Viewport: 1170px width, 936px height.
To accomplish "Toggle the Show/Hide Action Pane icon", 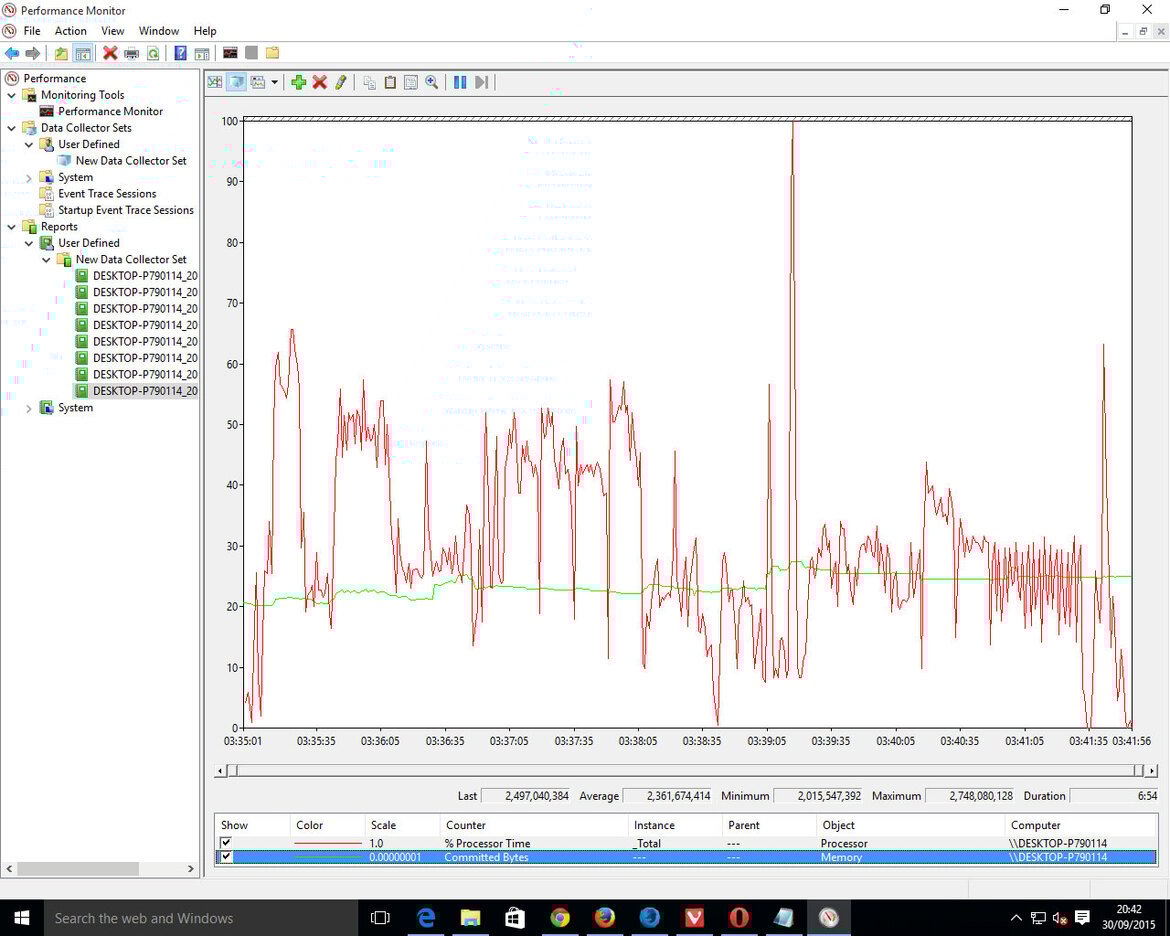I will coord(201,53).
